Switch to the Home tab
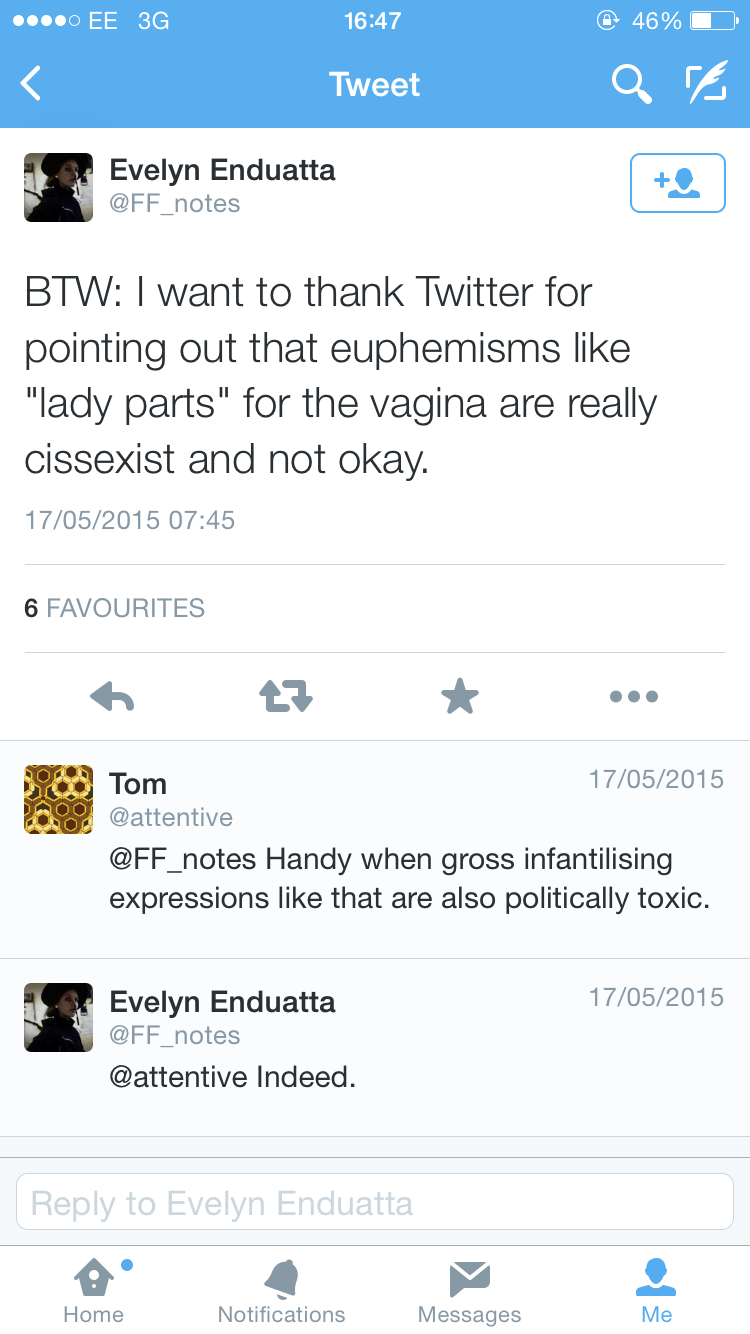 coord(93,1290)
